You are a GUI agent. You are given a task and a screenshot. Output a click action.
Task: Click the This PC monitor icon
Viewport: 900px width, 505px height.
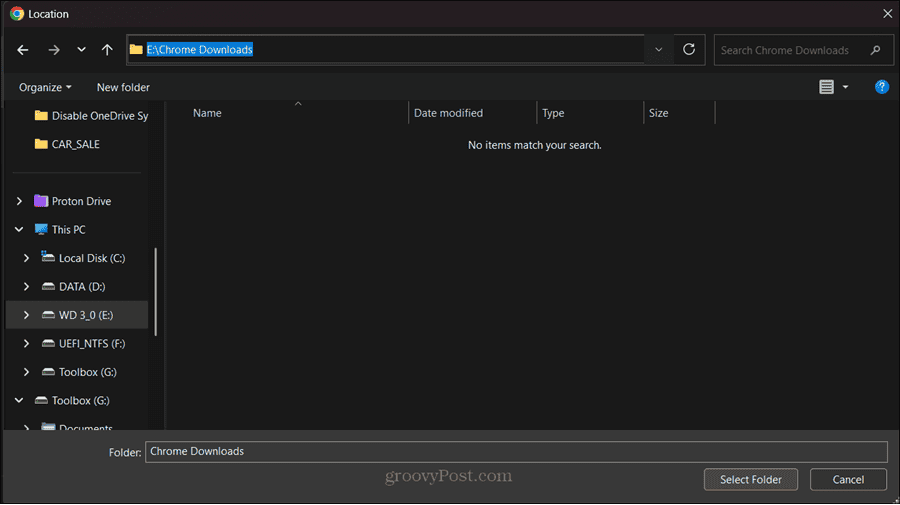(x=41, y=230)
